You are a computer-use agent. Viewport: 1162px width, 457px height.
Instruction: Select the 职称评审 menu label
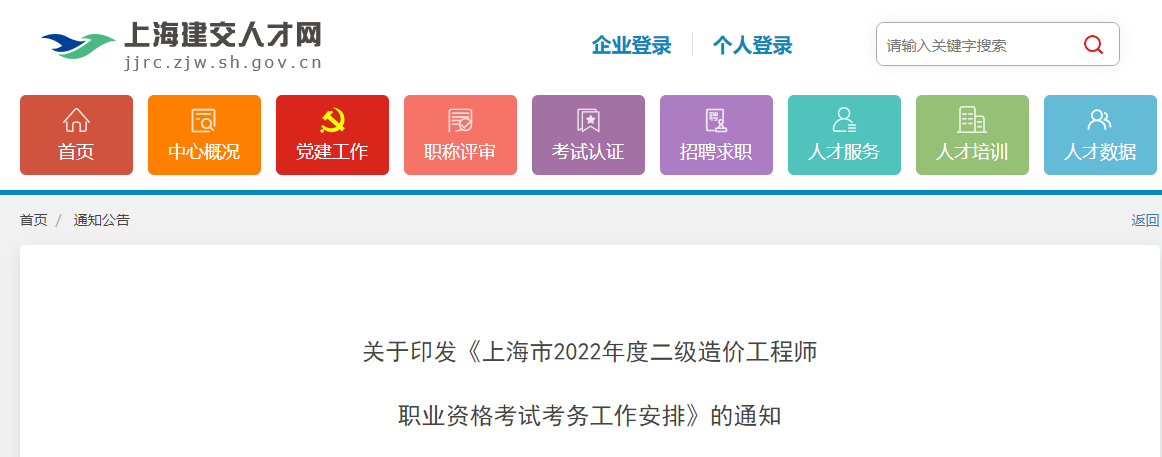pos(460,153)
